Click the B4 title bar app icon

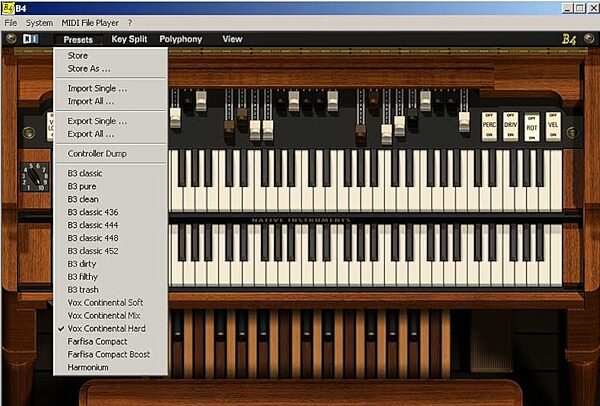(8, 7)
